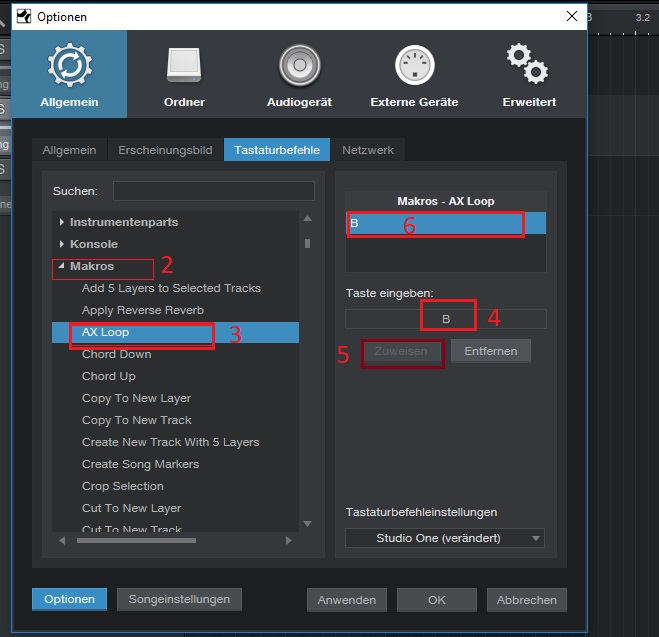Select the Tastaturbefehle tab
This screenshot has height=637, width=659.
(x=277, y=150)
